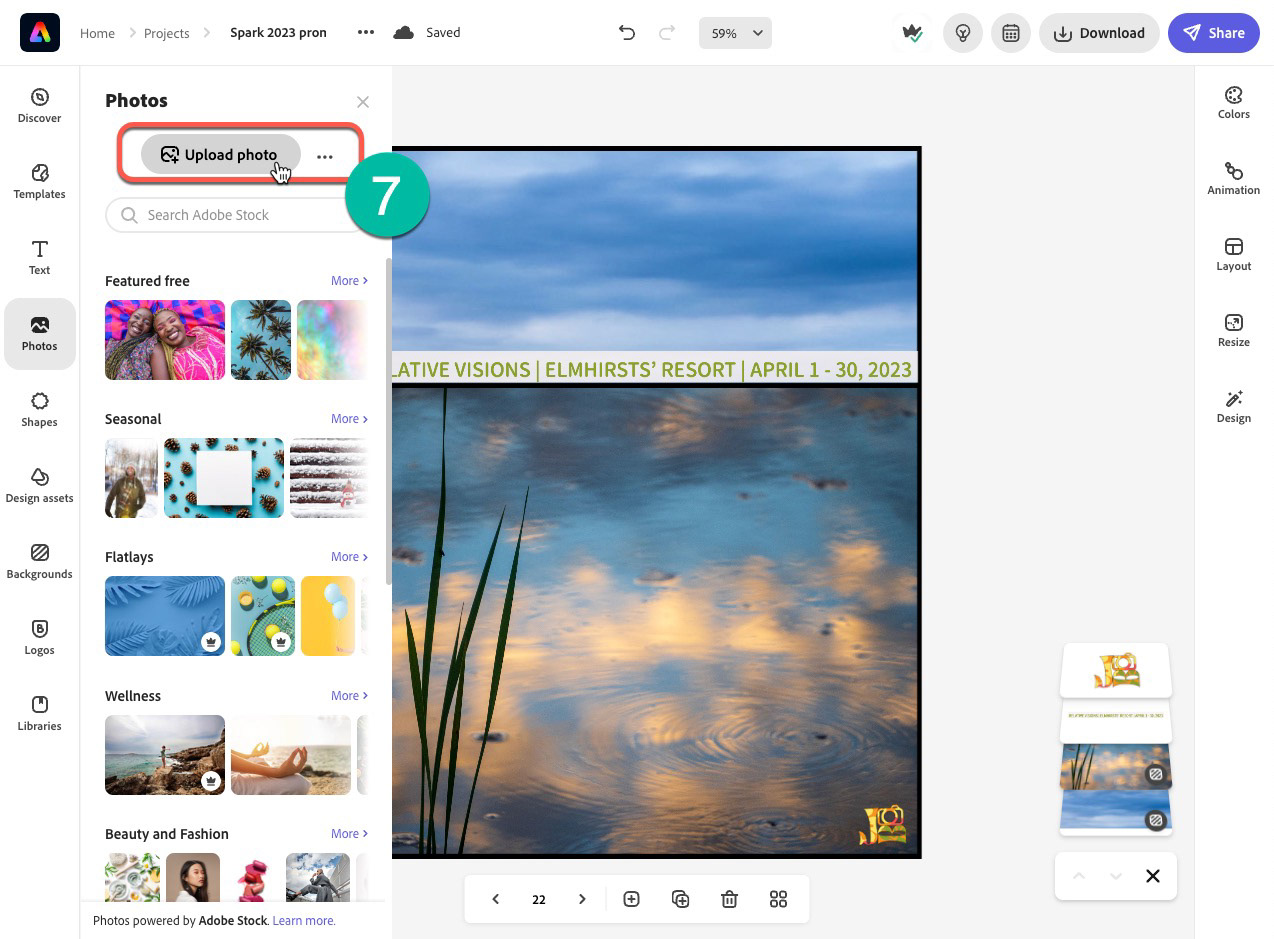Select the reeds water photo layer
Image resolution: width=1274 pixels, height=939 pixels.
1116,766
